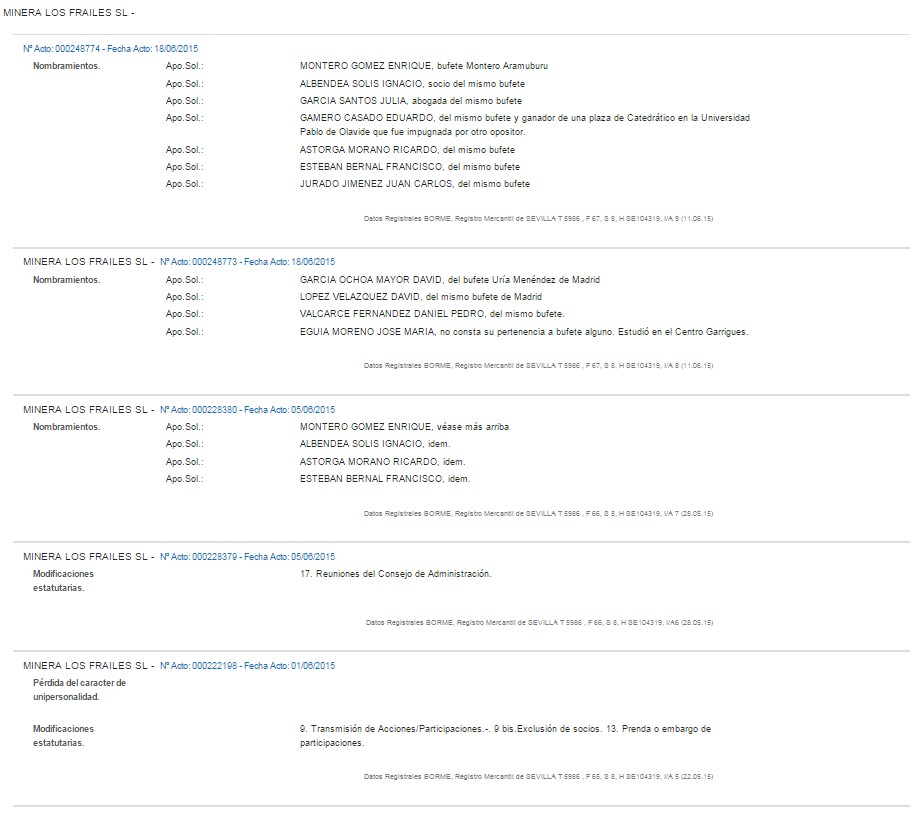Click '17. Reuniones del Consejo de Administración' text

point(395,574)
